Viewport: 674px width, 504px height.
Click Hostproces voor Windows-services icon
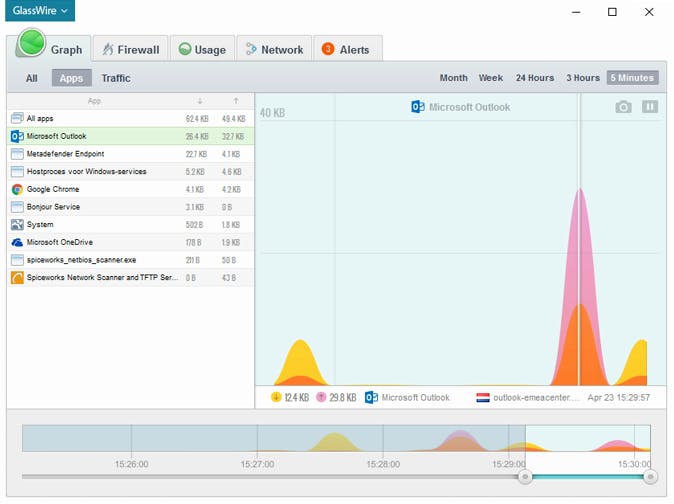click(x=17, y=171)
